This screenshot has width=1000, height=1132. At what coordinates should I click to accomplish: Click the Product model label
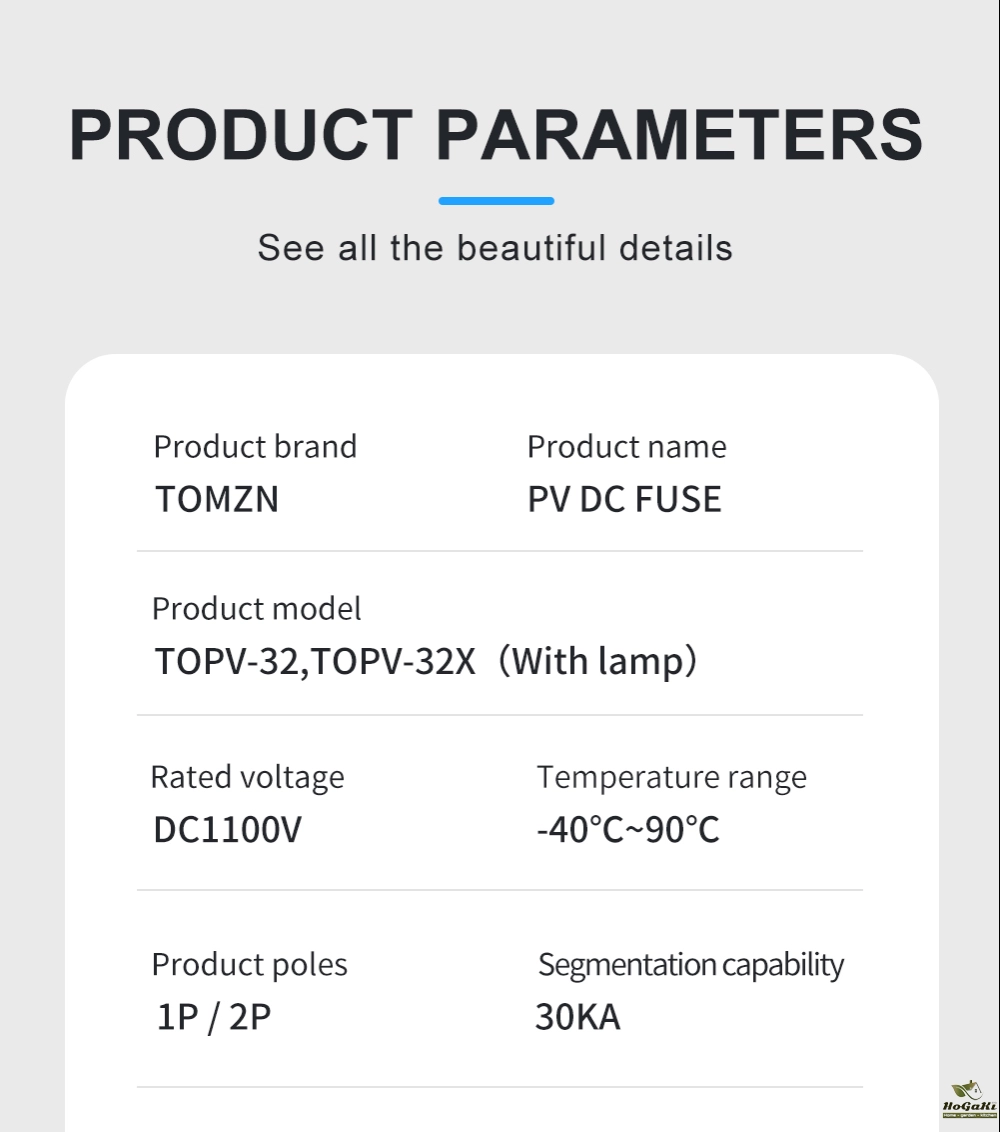point(256,608)
